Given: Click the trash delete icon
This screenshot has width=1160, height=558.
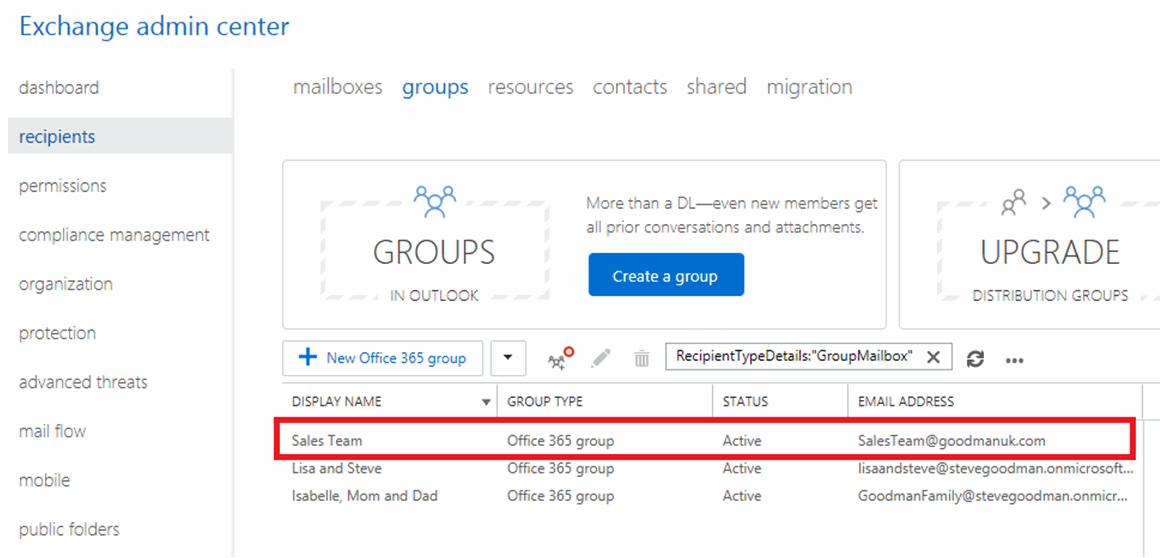Looking at the screenshot, I should pos(641,359).
